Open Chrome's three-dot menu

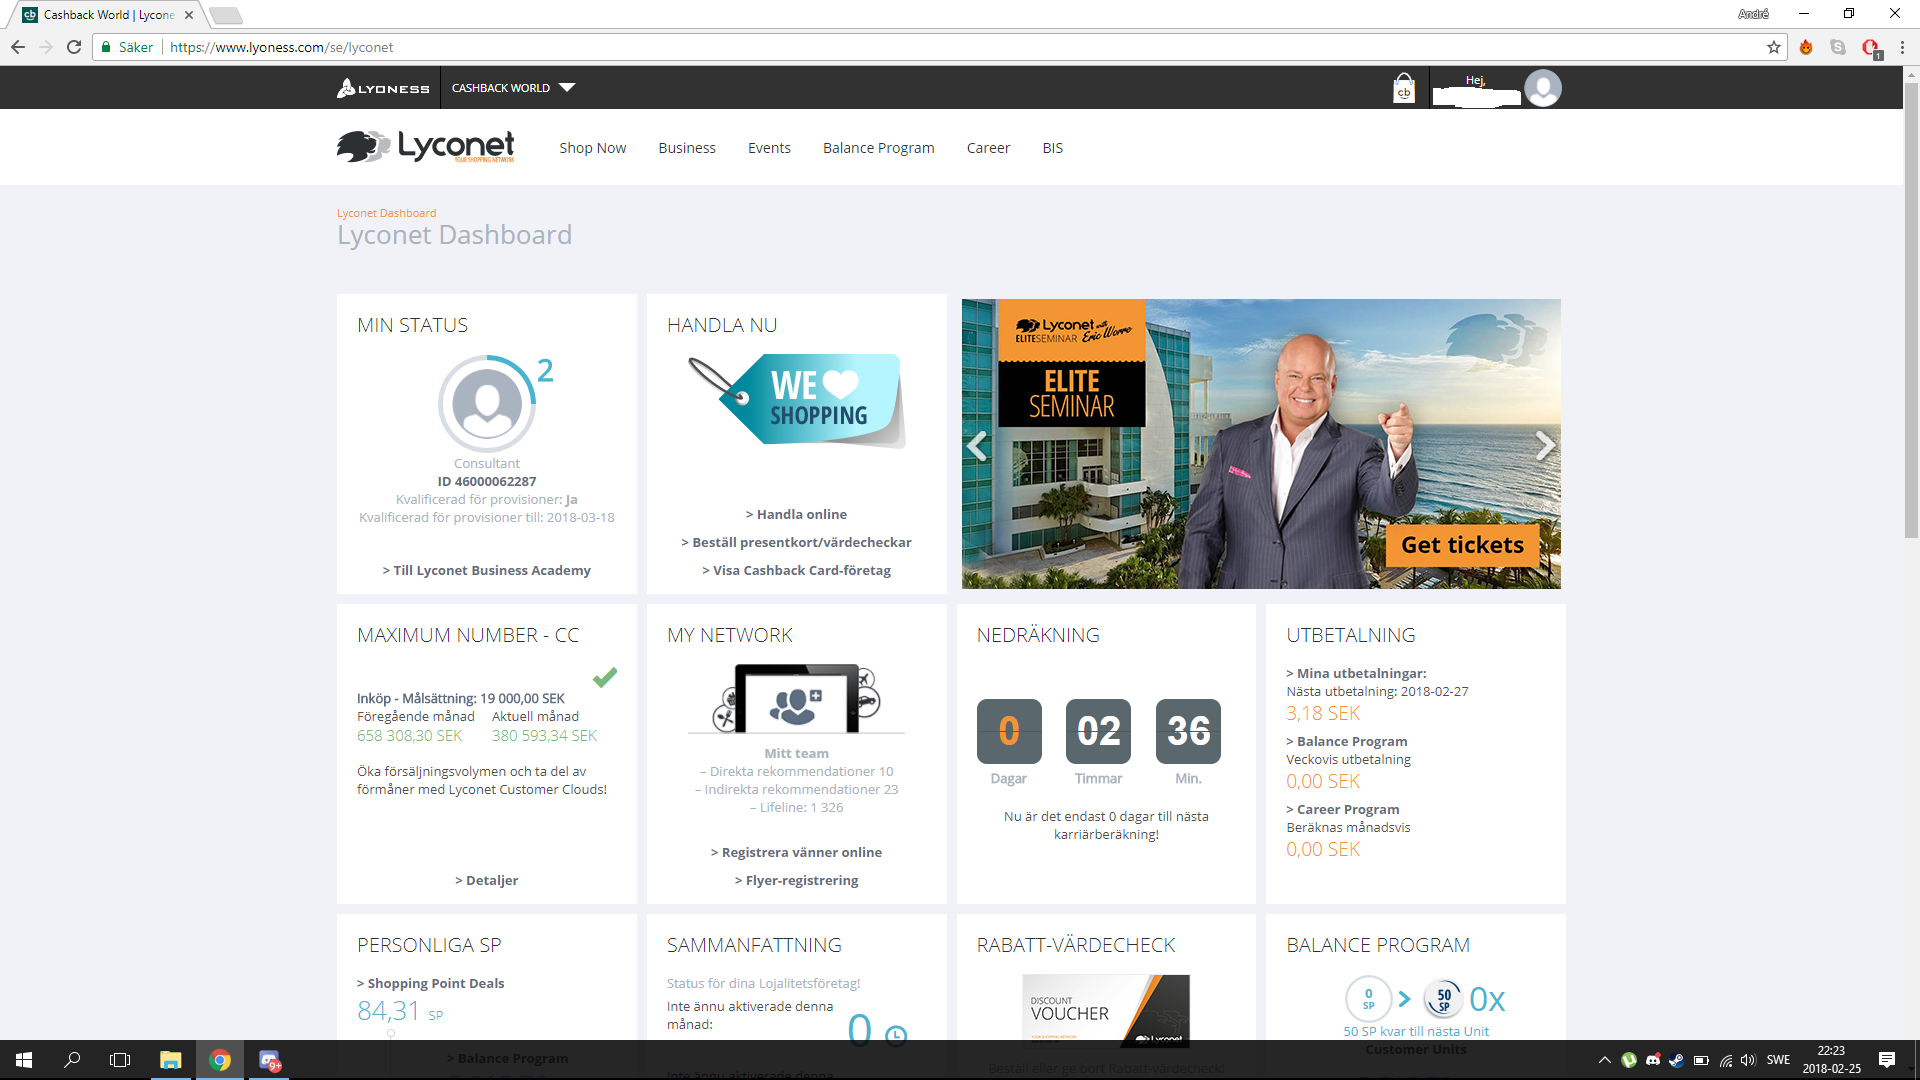tap(1902, 47)
